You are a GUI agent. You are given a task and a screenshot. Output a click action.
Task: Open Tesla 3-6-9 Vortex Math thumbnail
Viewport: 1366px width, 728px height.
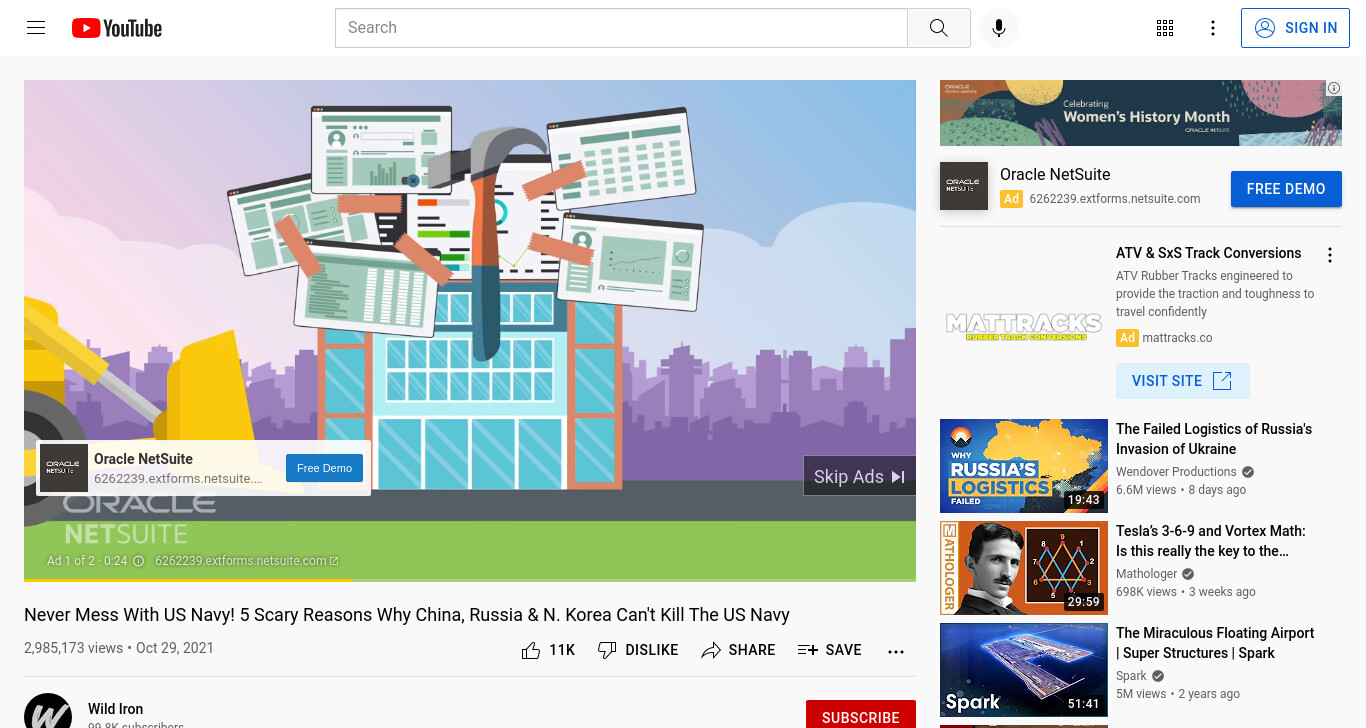click(x=1024, y=568)
